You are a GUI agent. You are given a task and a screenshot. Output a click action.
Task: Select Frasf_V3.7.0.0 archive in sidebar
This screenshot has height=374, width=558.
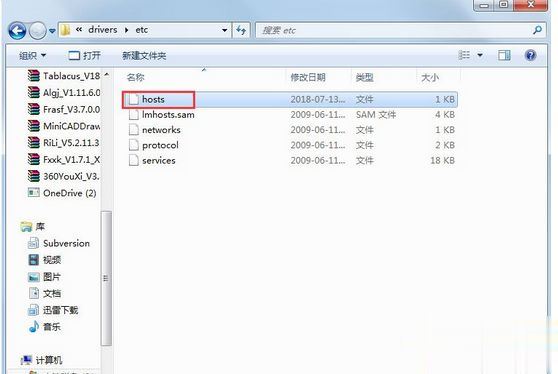click(x=64, y=109)
